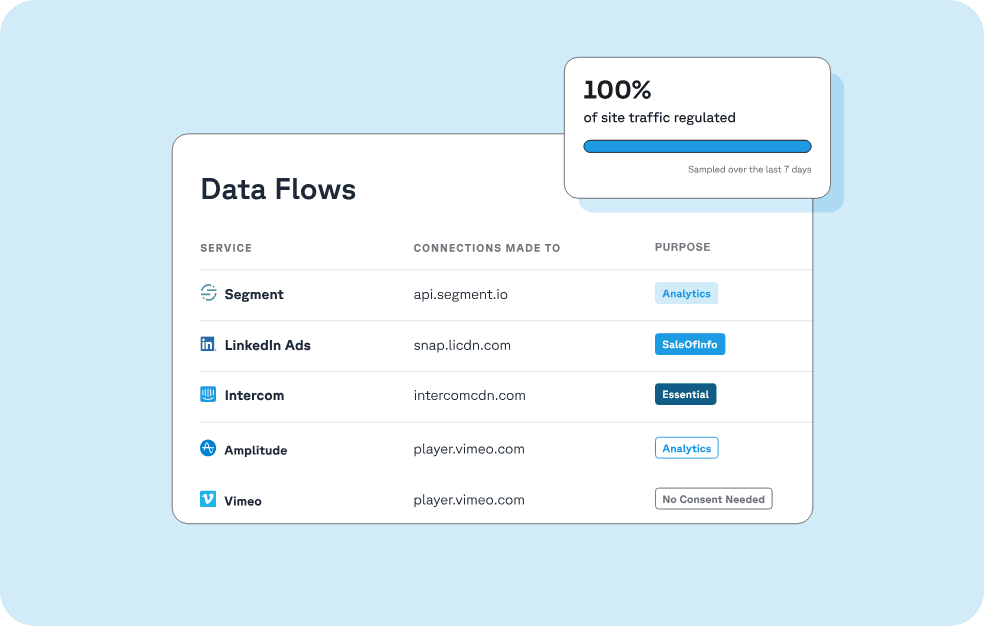Click the Analytics badge for Segment
Image resolution: width=984 pixels, height=626 pixels.
point(686,293)
